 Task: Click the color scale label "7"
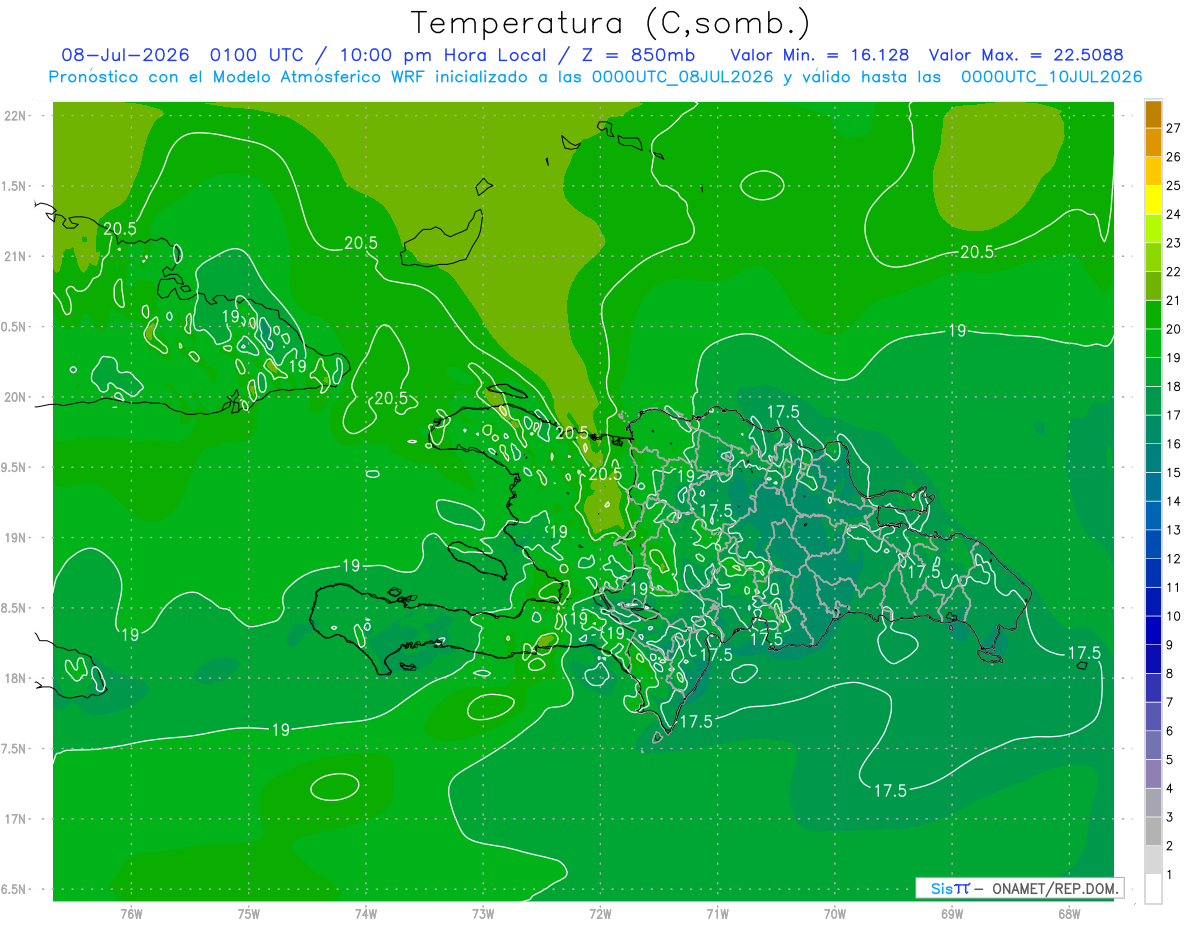pos(1170,702)
